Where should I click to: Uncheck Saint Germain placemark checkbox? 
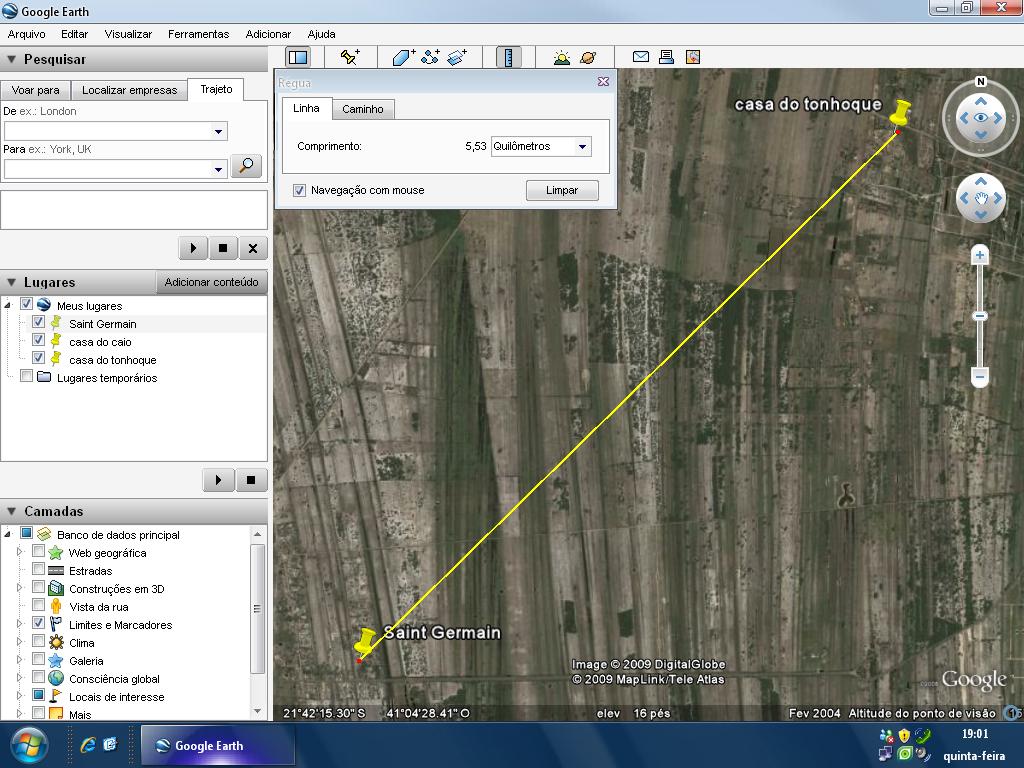click(38, 322)
